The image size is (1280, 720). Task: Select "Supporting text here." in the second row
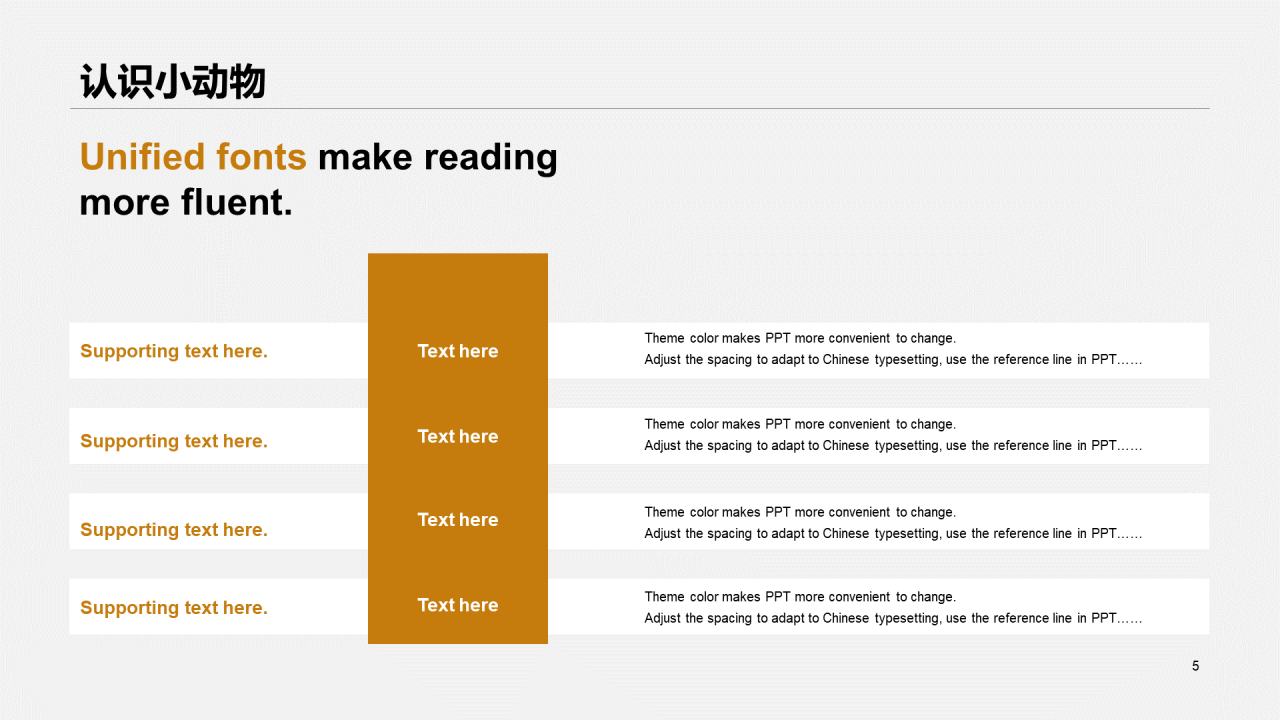(x=174, y=441)
